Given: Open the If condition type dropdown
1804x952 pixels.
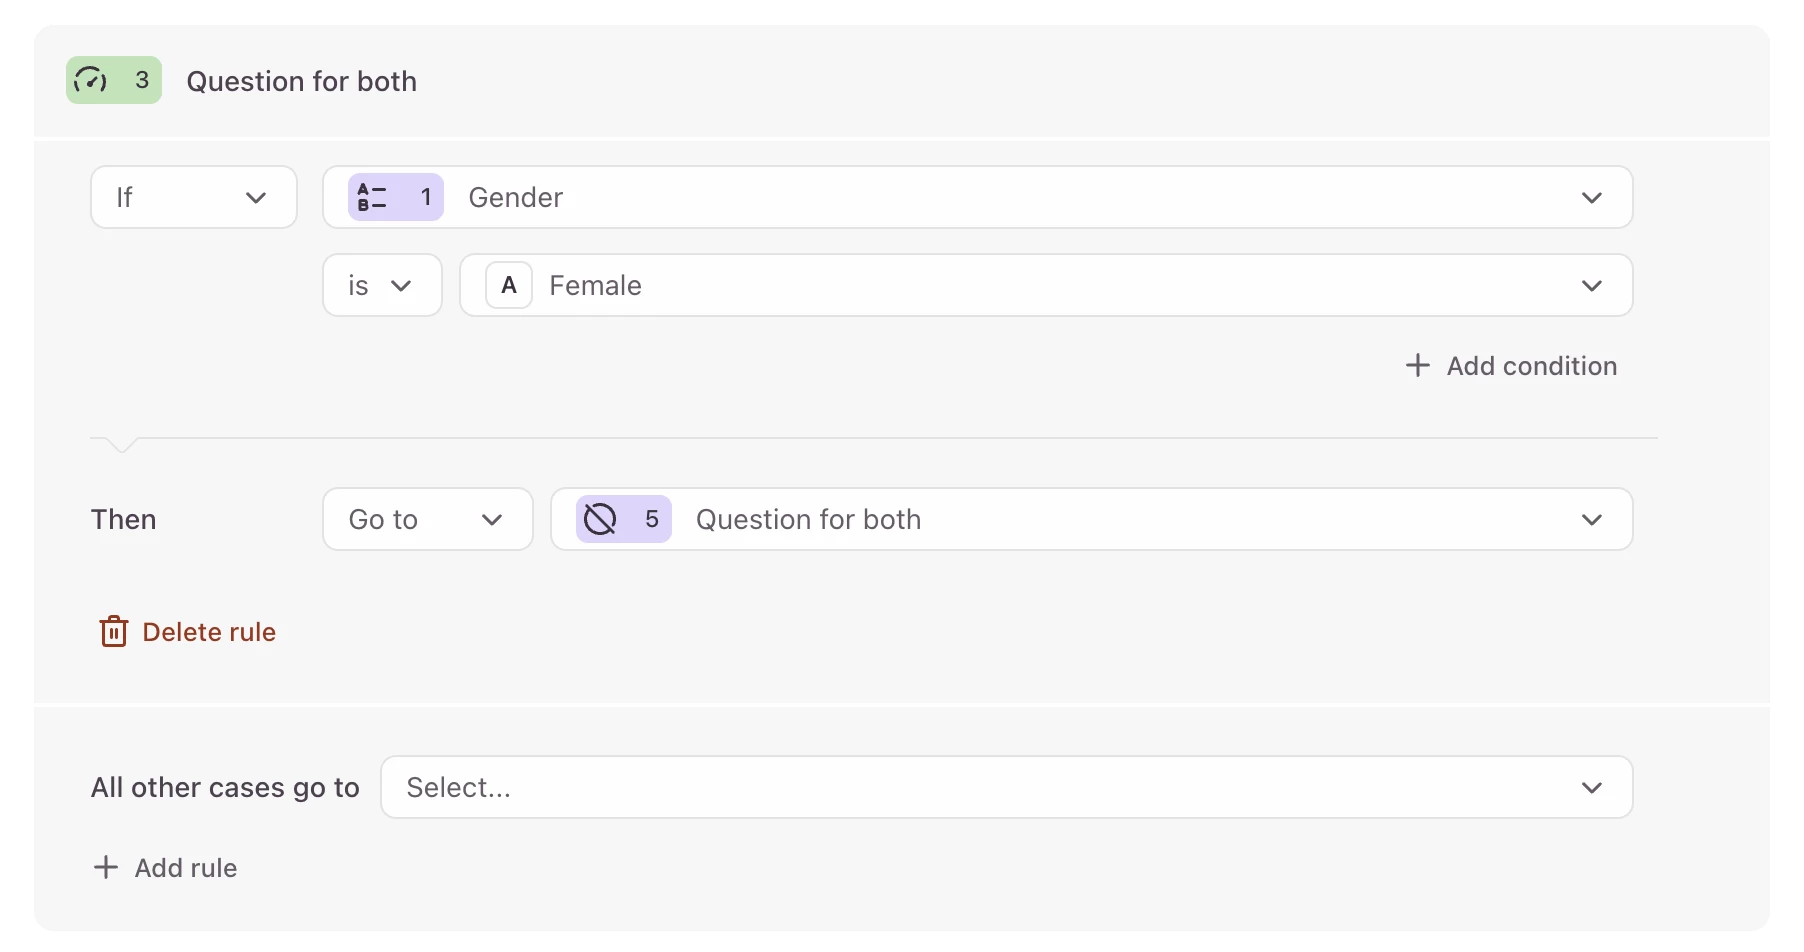Looking at the screenshot, I should 194,197.
